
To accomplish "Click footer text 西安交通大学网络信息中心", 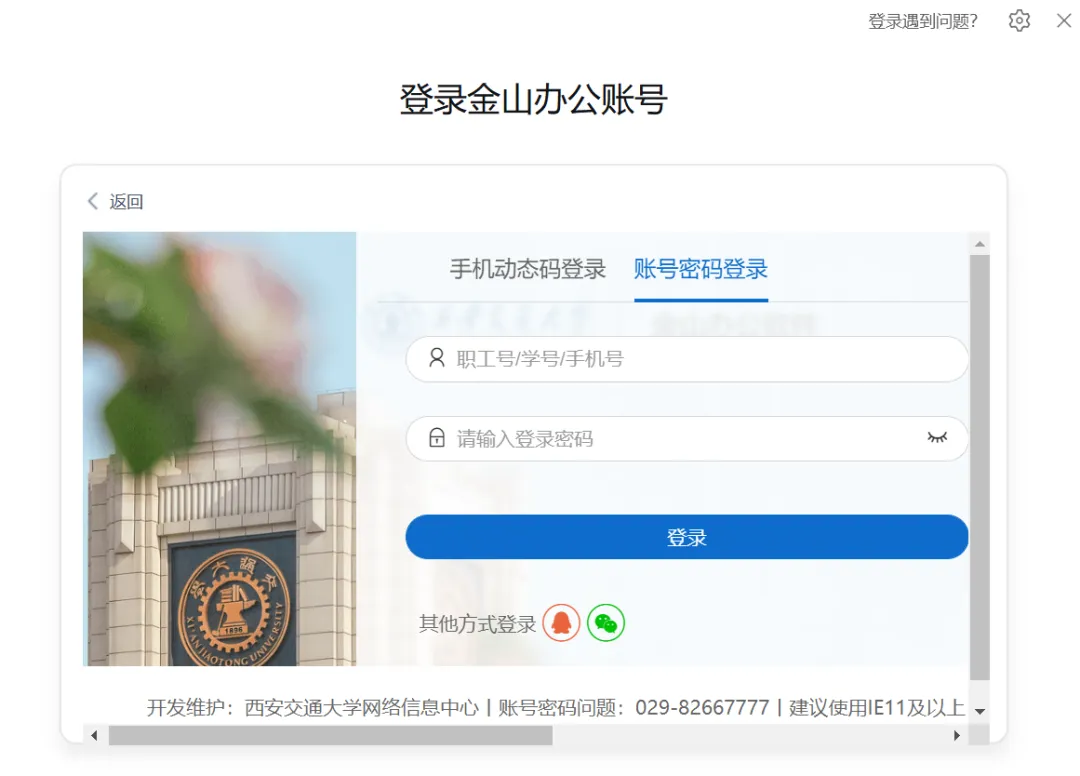I will pos(362,707).
